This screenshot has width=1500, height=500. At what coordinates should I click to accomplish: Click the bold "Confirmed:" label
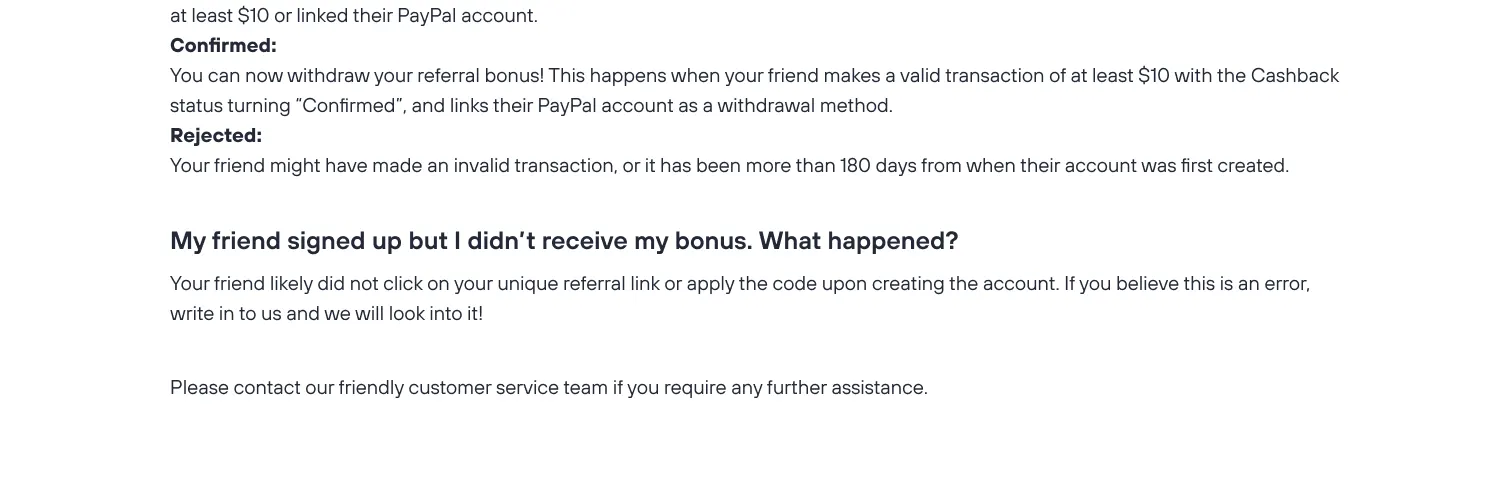point(223,46)
